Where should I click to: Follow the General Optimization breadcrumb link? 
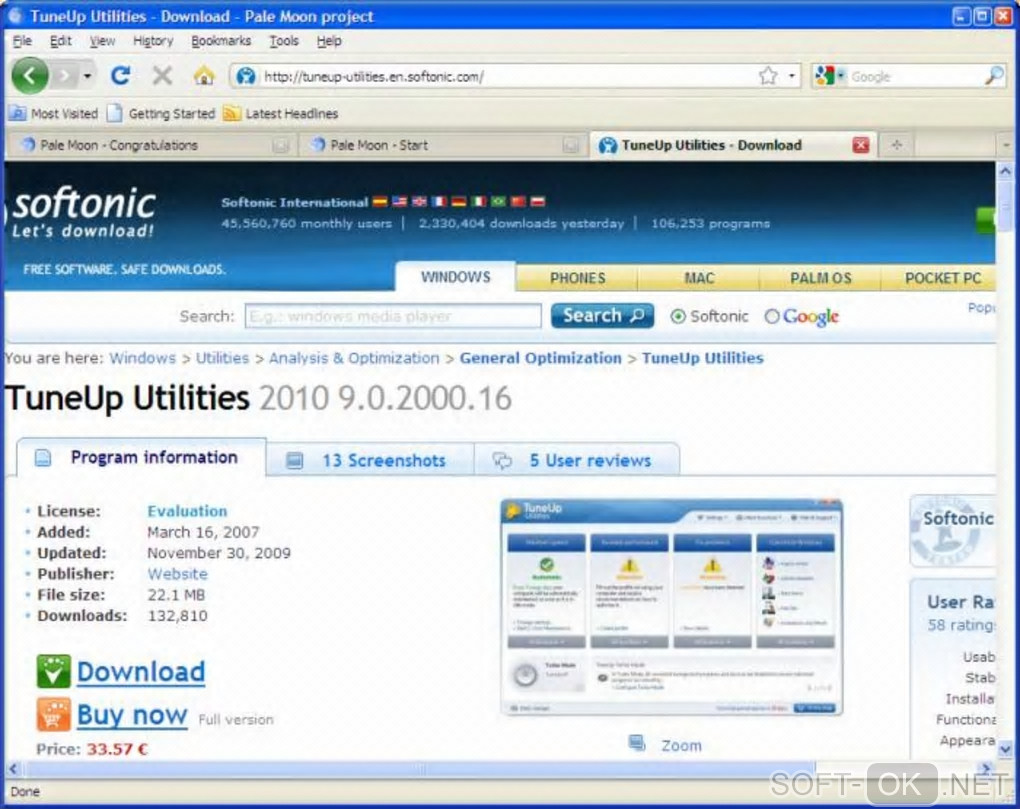click(541, 358)
